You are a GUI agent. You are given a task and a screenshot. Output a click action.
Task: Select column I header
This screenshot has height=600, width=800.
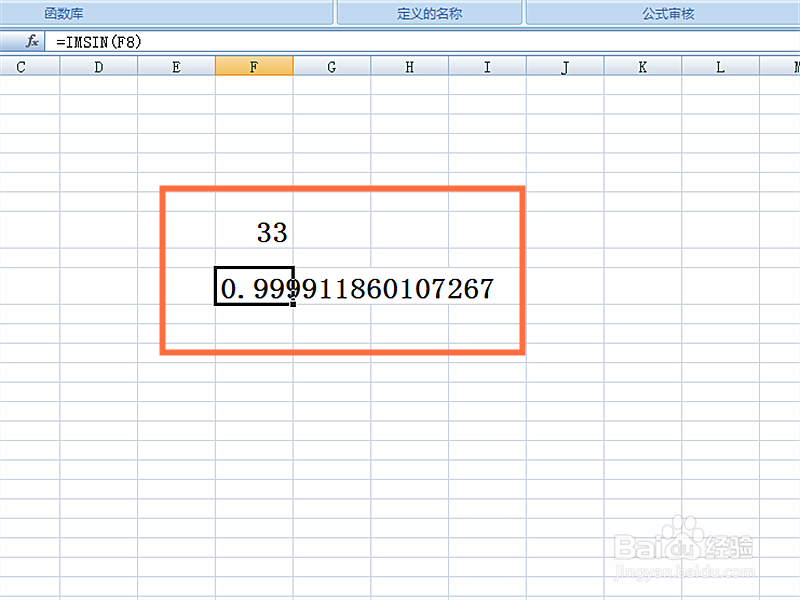(487, 67)
